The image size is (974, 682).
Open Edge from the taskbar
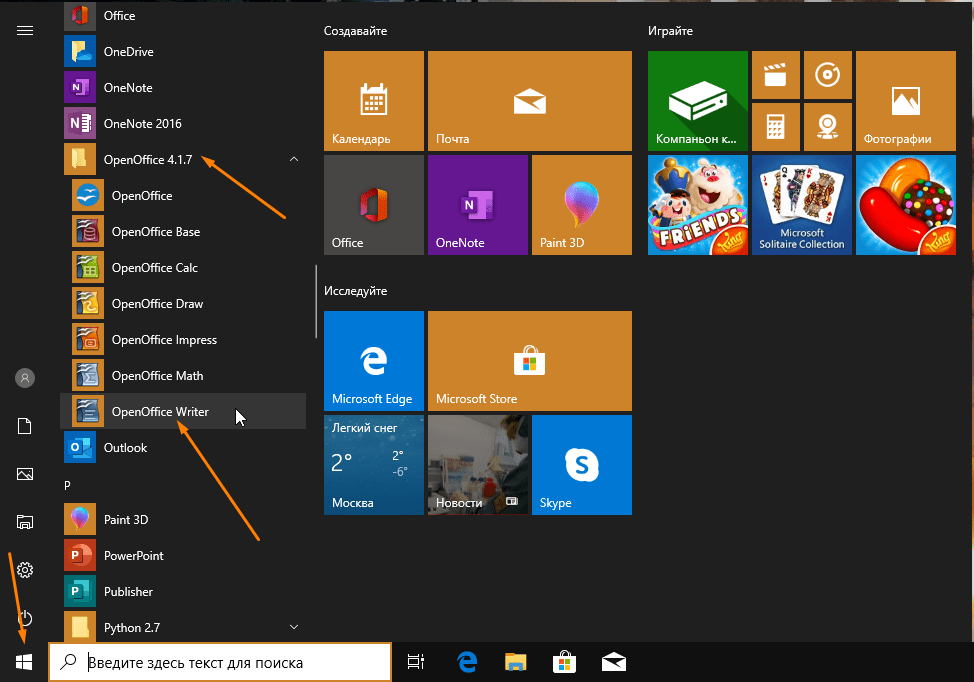pyautogui.click(x=467, y=662)
